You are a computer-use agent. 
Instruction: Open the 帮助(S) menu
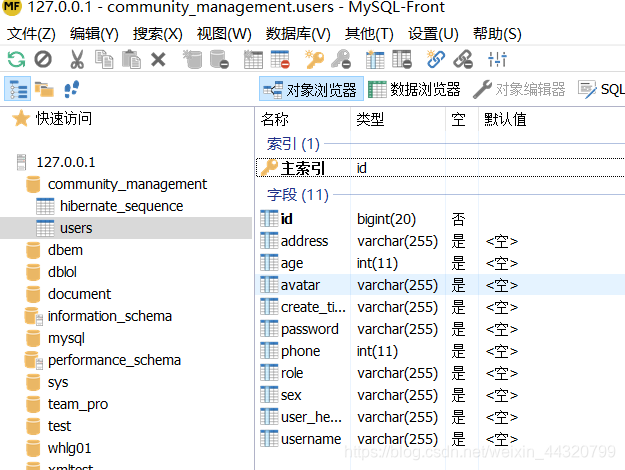tap(497, 34)
